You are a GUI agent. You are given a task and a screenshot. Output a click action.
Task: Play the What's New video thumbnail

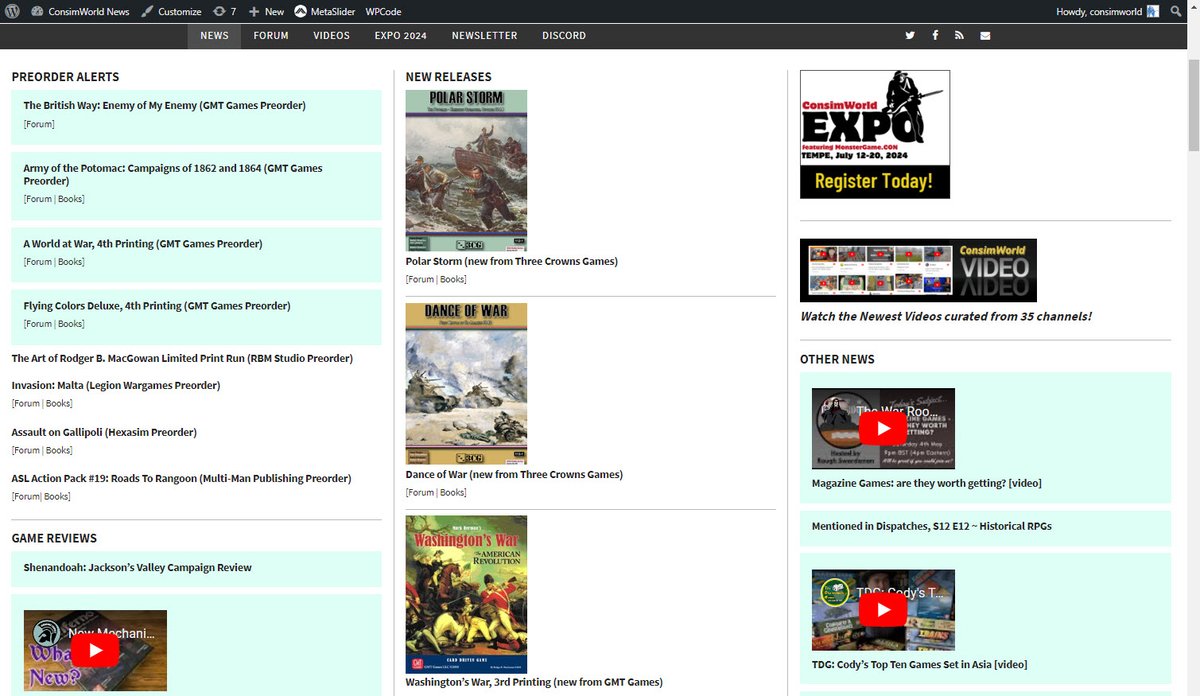pyautogui.click(x=95, y=650)
